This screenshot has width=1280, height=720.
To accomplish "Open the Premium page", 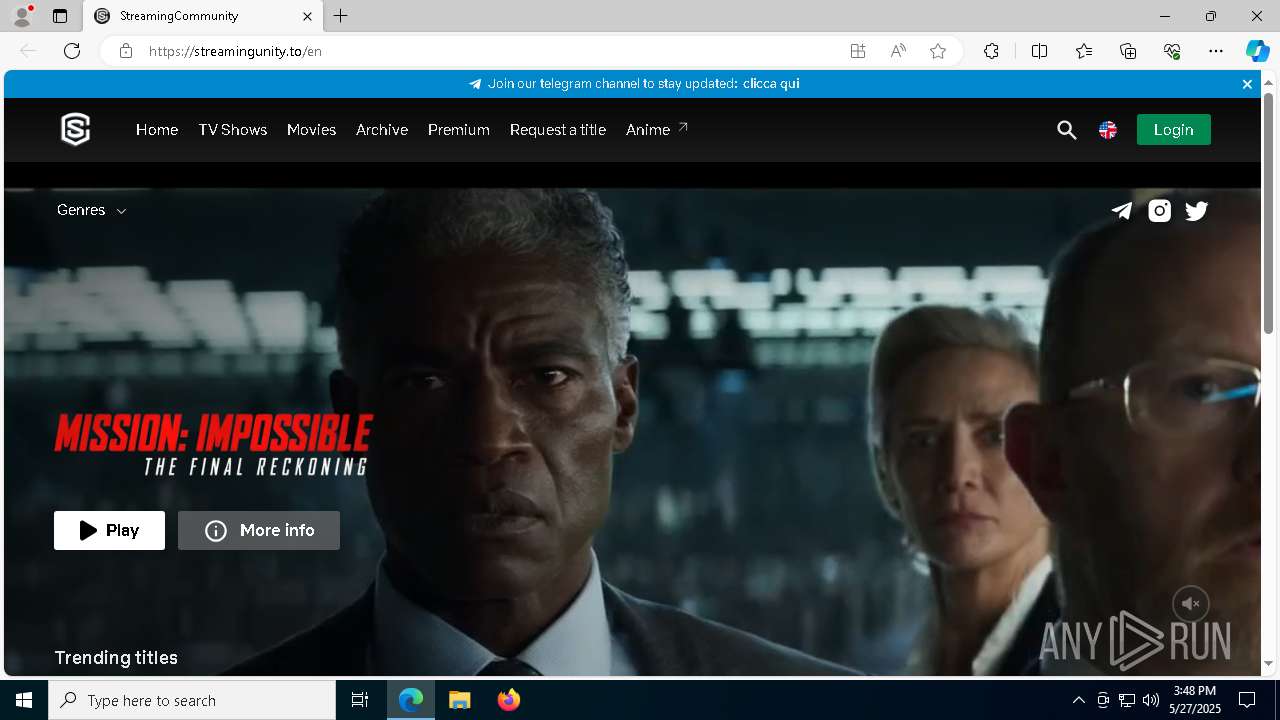I will click(x=459, y=130).
